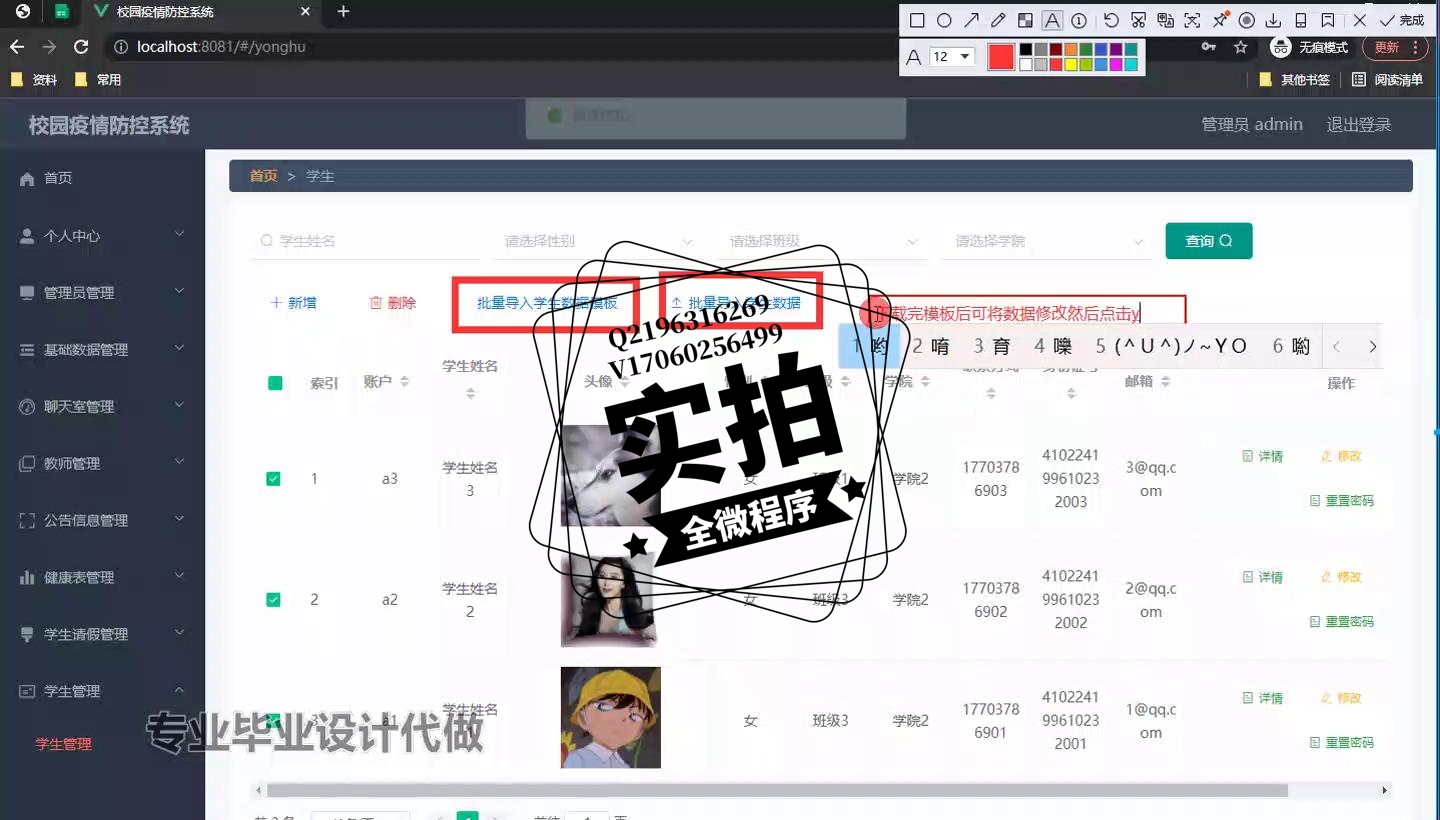Screen dimensions: 1440x820
Task: Click the 新增 add button
Action: tap(294, 303)
